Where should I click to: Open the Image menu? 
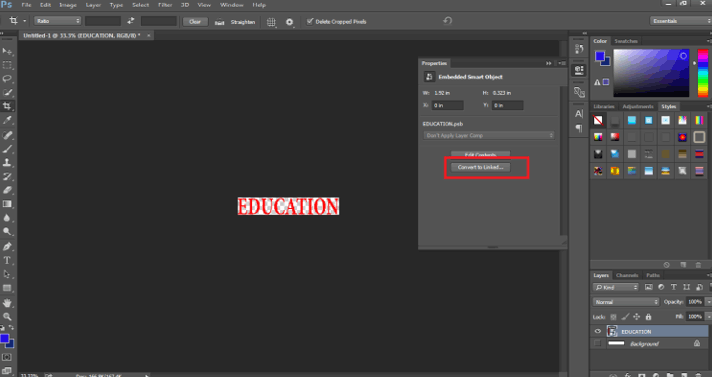coord(68,5)
